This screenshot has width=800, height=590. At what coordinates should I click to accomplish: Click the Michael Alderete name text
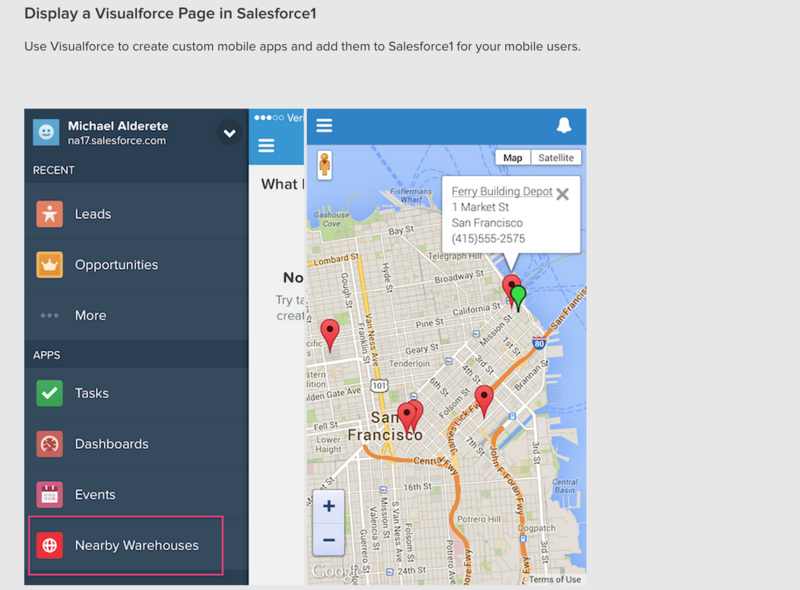[x=118, y=126]
